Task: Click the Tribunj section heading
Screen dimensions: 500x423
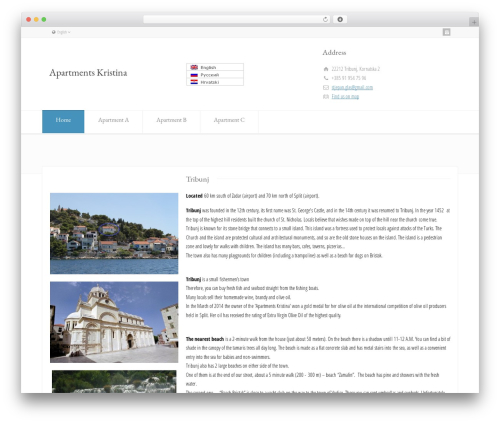Action: coord(198,179)
